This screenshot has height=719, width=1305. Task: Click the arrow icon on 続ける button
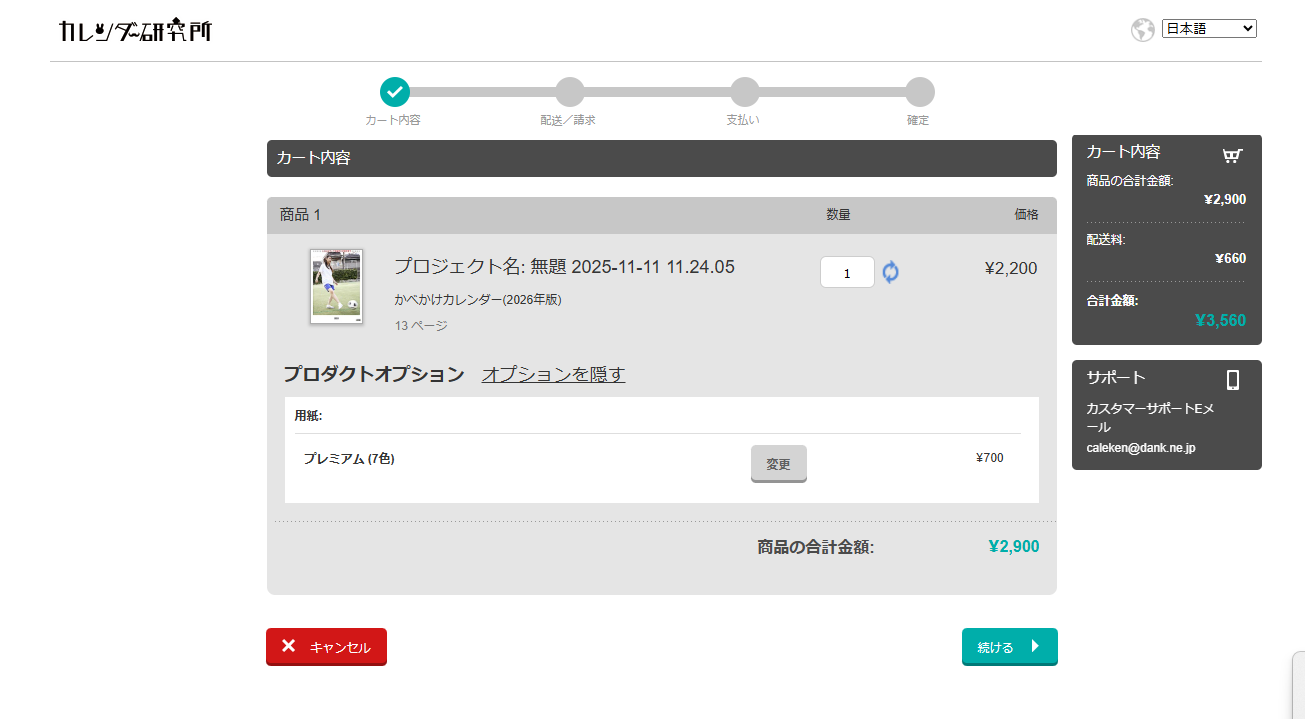click(x=1035, y=646)
